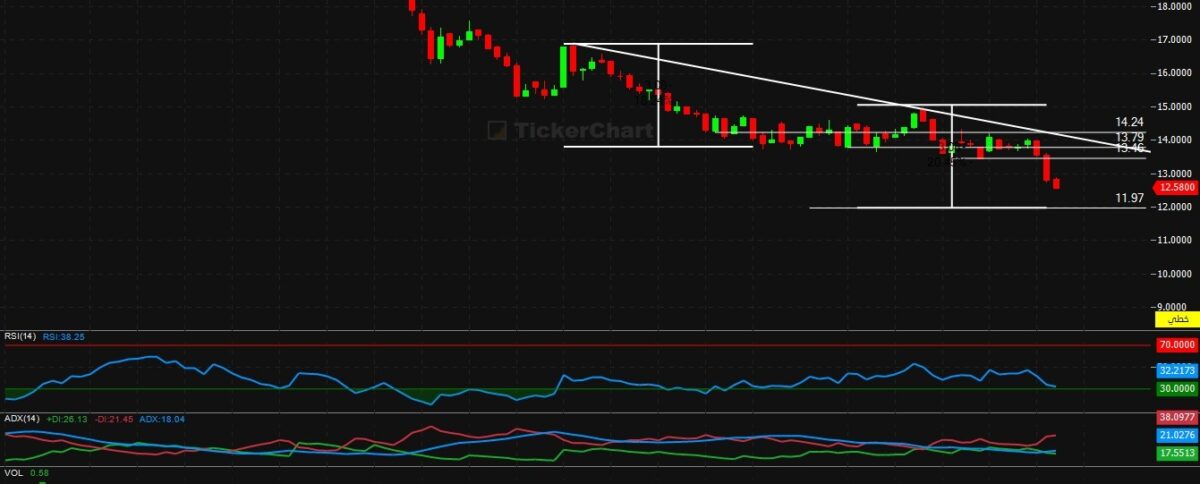Image resolution: width=1200 pixels, height=484 pixels.
Task: Select the ADX(14) indicator title
Action: coord(20,419)
